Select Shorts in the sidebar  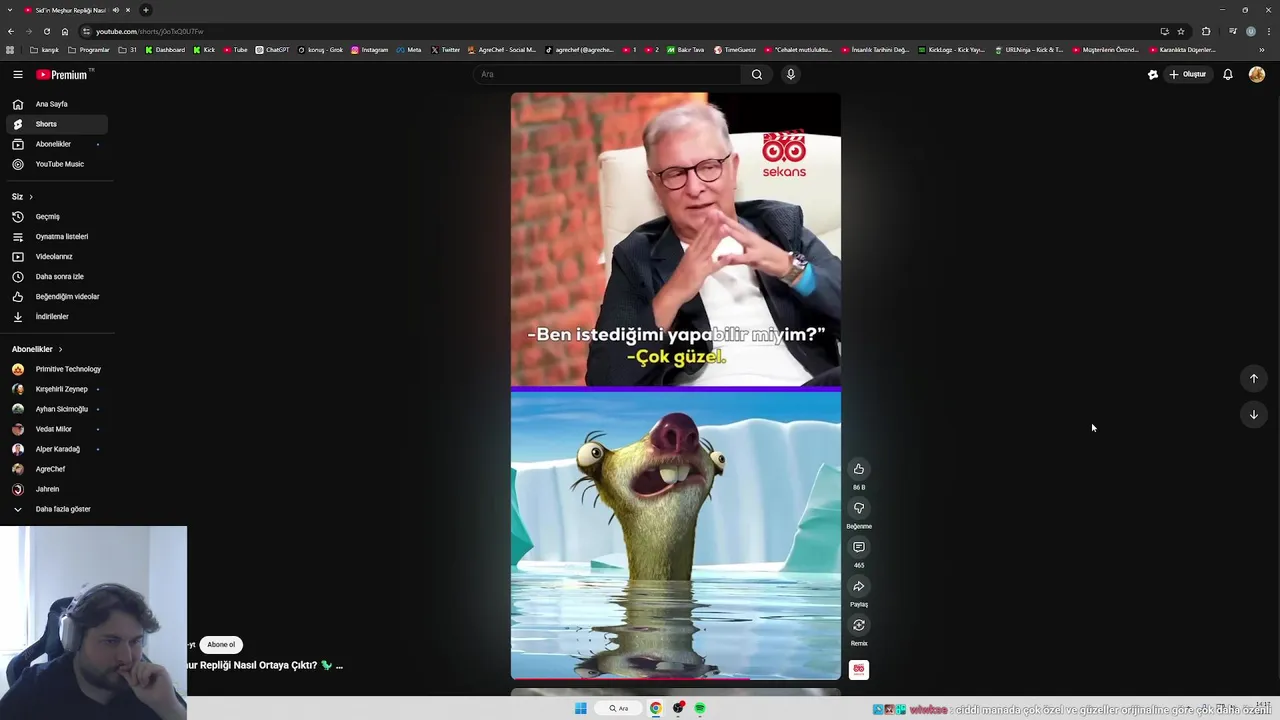coord(56,124)
